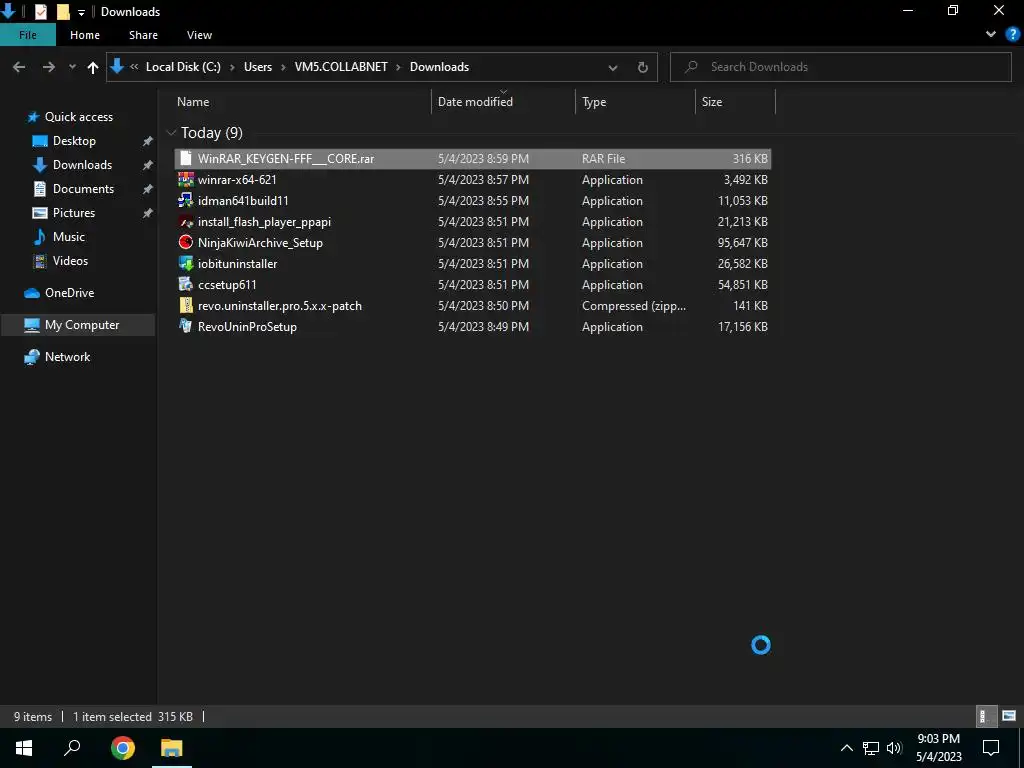Image resolution: width=1024 pixels, height=768 pixels.
Task: Click the Search Downloads field
Action: click(x=840, y=67)
